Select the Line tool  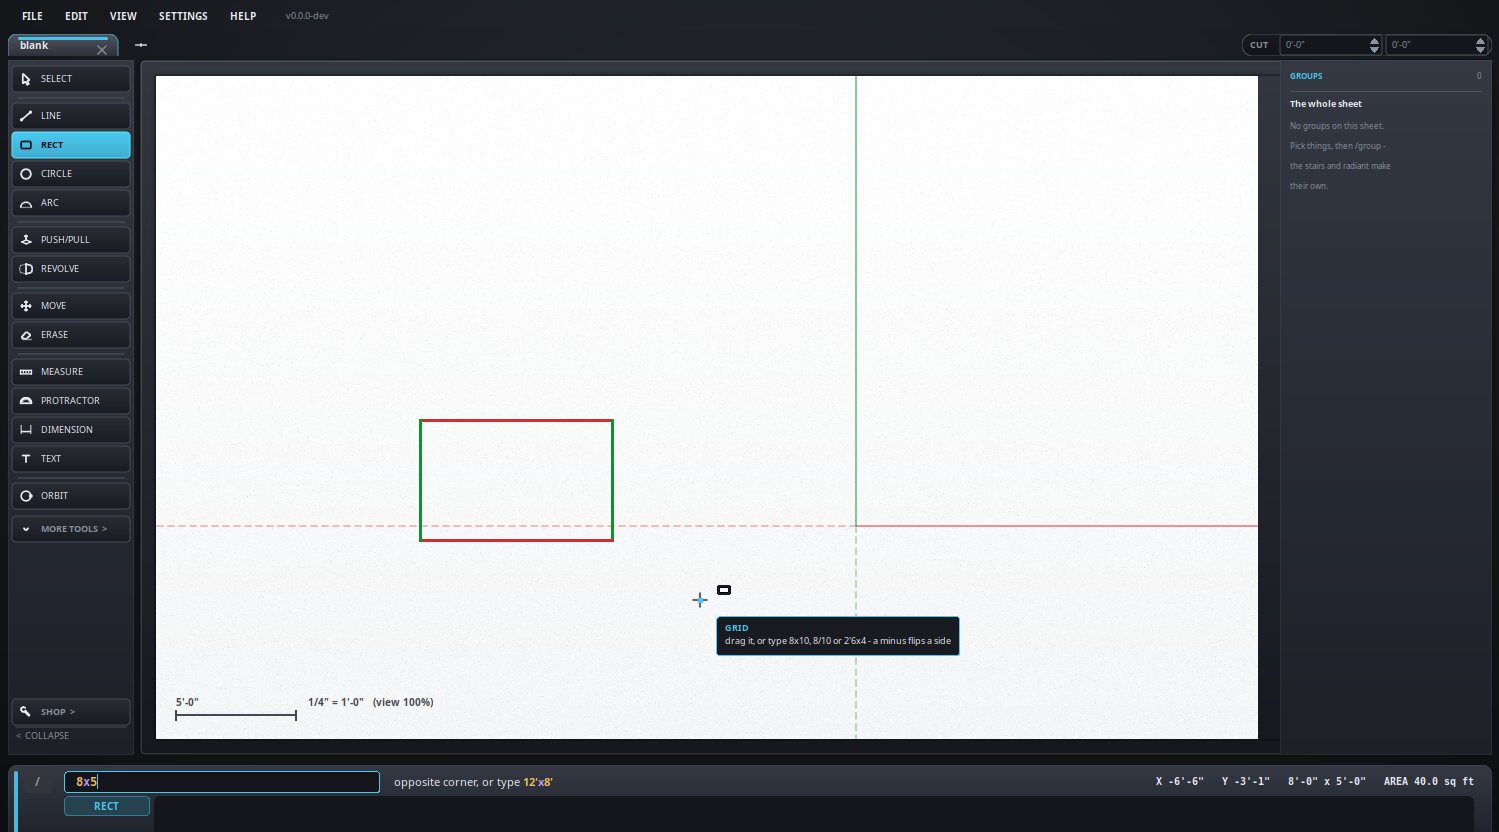[70, 116]
